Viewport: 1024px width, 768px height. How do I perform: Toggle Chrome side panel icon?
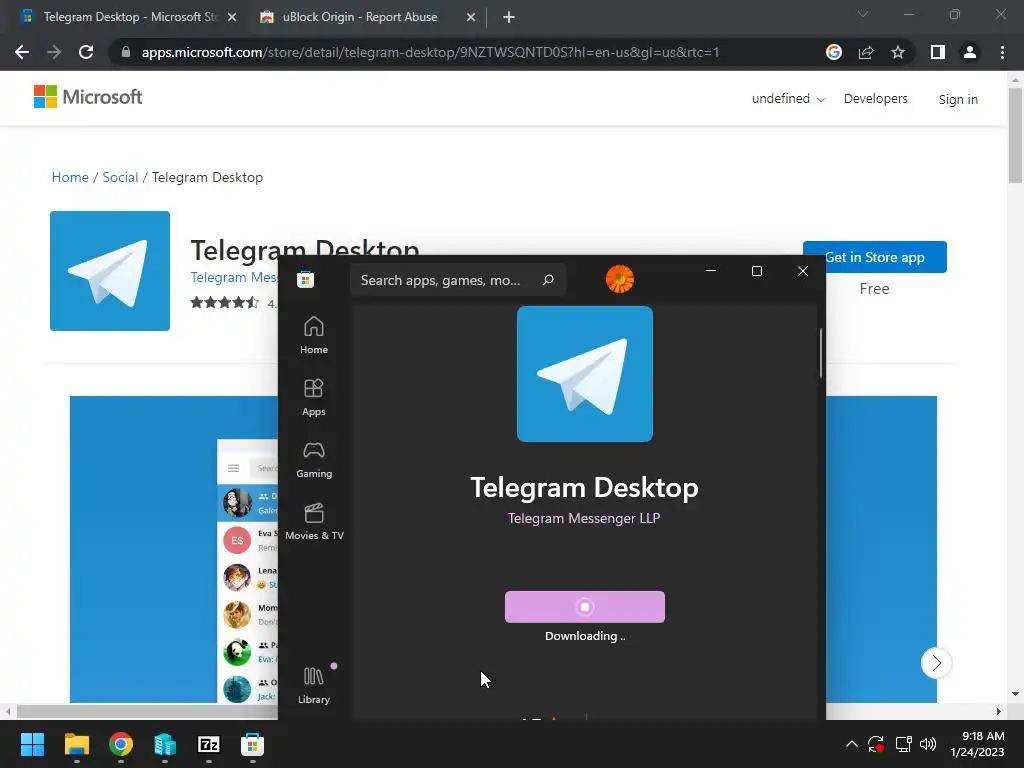[938, 52]
